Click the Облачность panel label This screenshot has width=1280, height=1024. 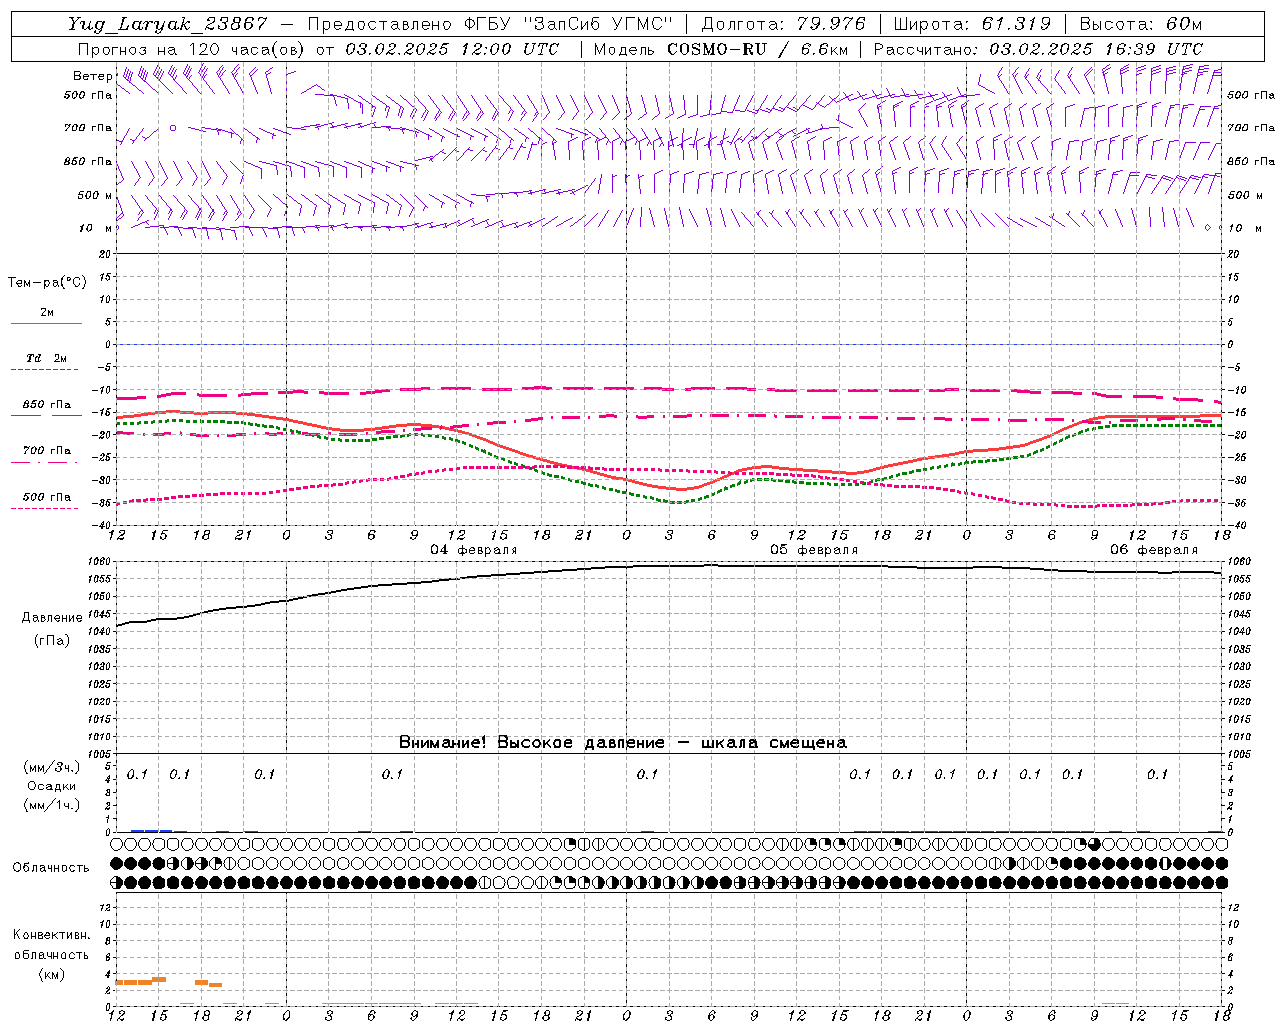point(51,868)
